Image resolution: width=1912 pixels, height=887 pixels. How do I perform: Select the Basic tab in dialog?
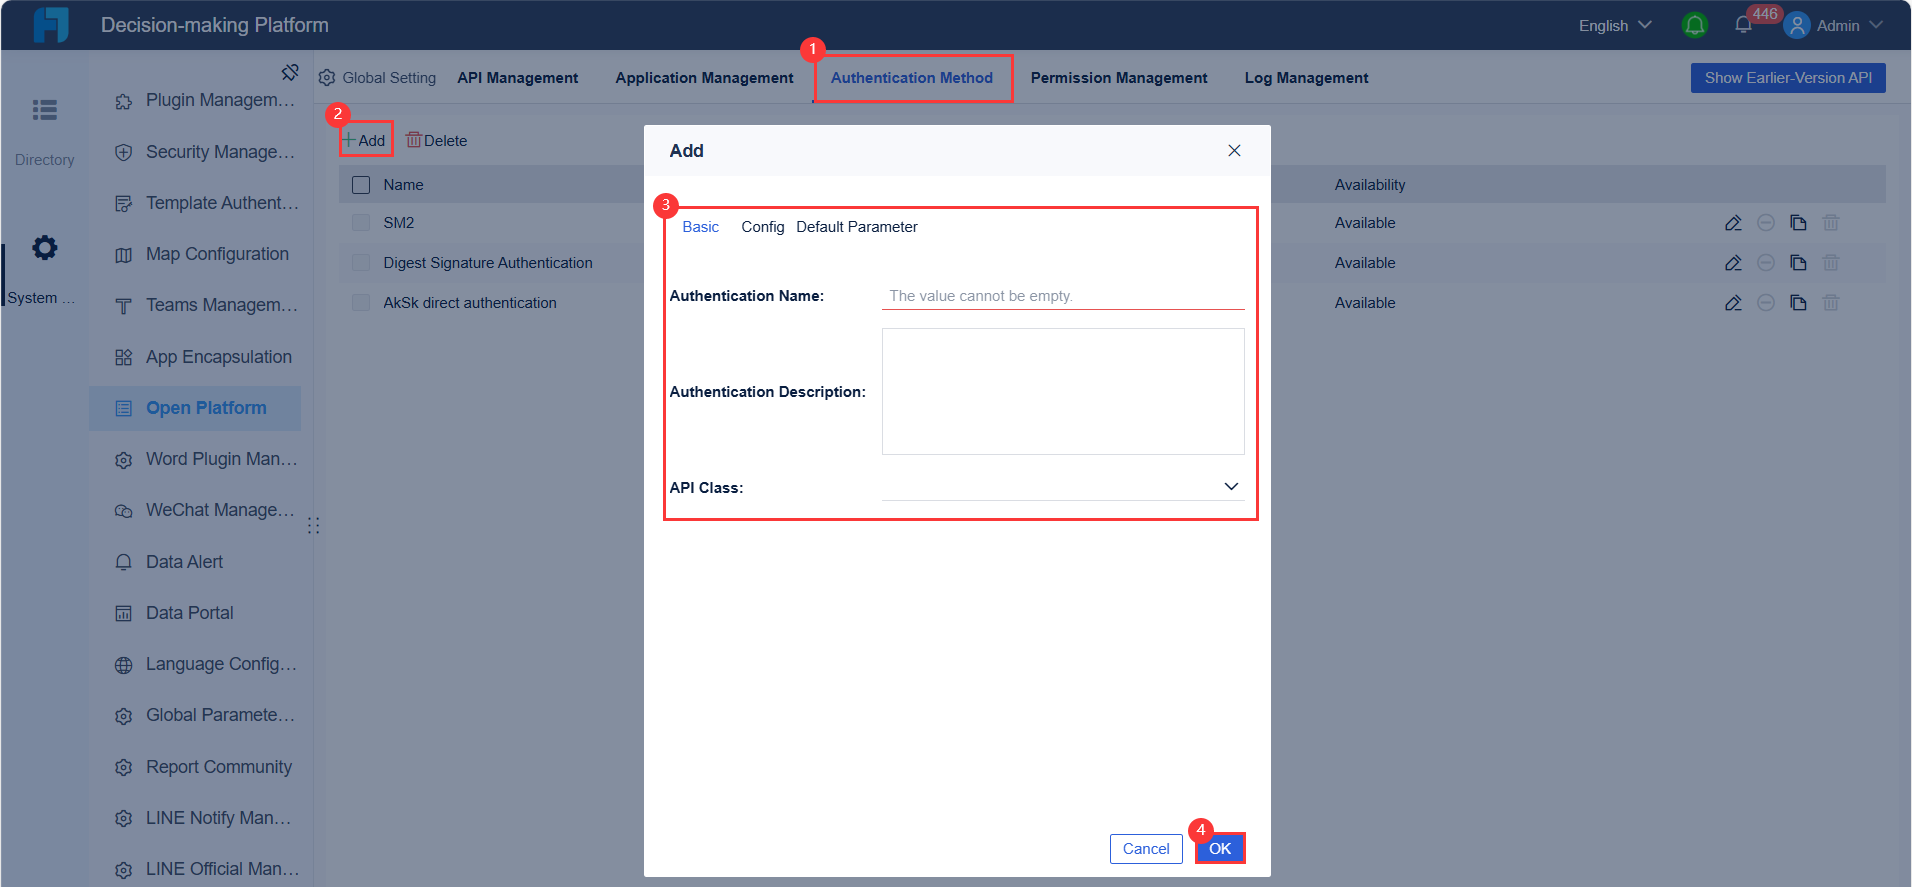700,227
